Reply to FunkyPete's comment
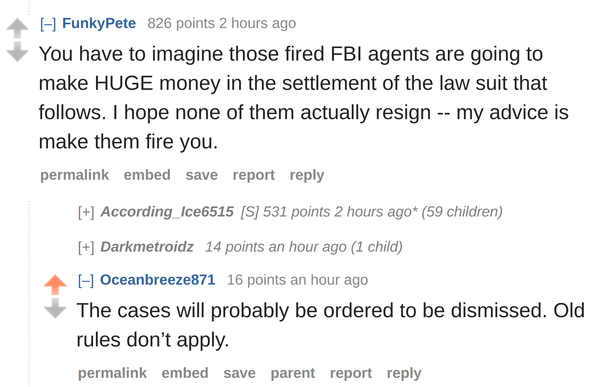The image size is (594, 387). click(x=307, y=175)
